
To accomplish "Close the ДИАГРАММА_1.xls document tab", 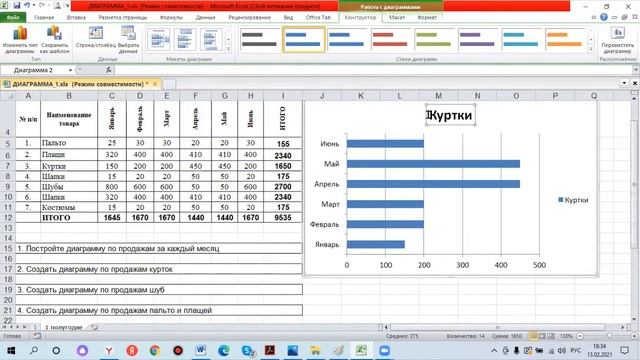I will click(155, 84).
